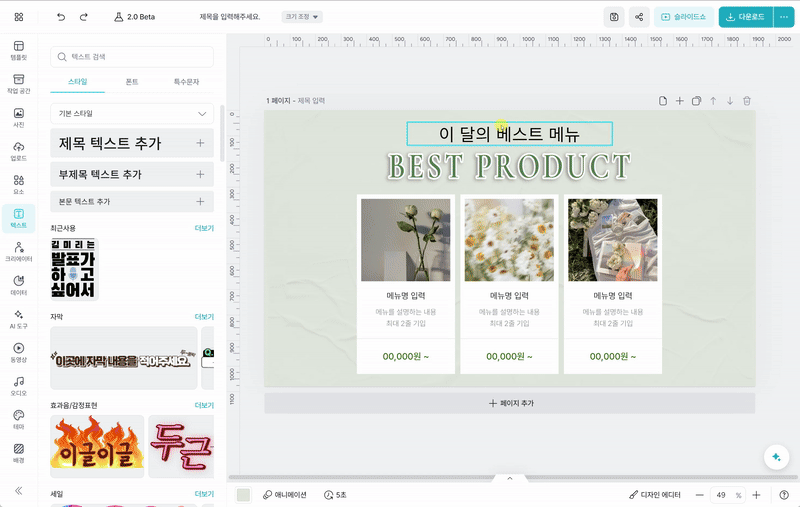This screenshot has height=507, width=800.
Task: Expand the 기본 스타일 dropdown
Action: [132, 114]
